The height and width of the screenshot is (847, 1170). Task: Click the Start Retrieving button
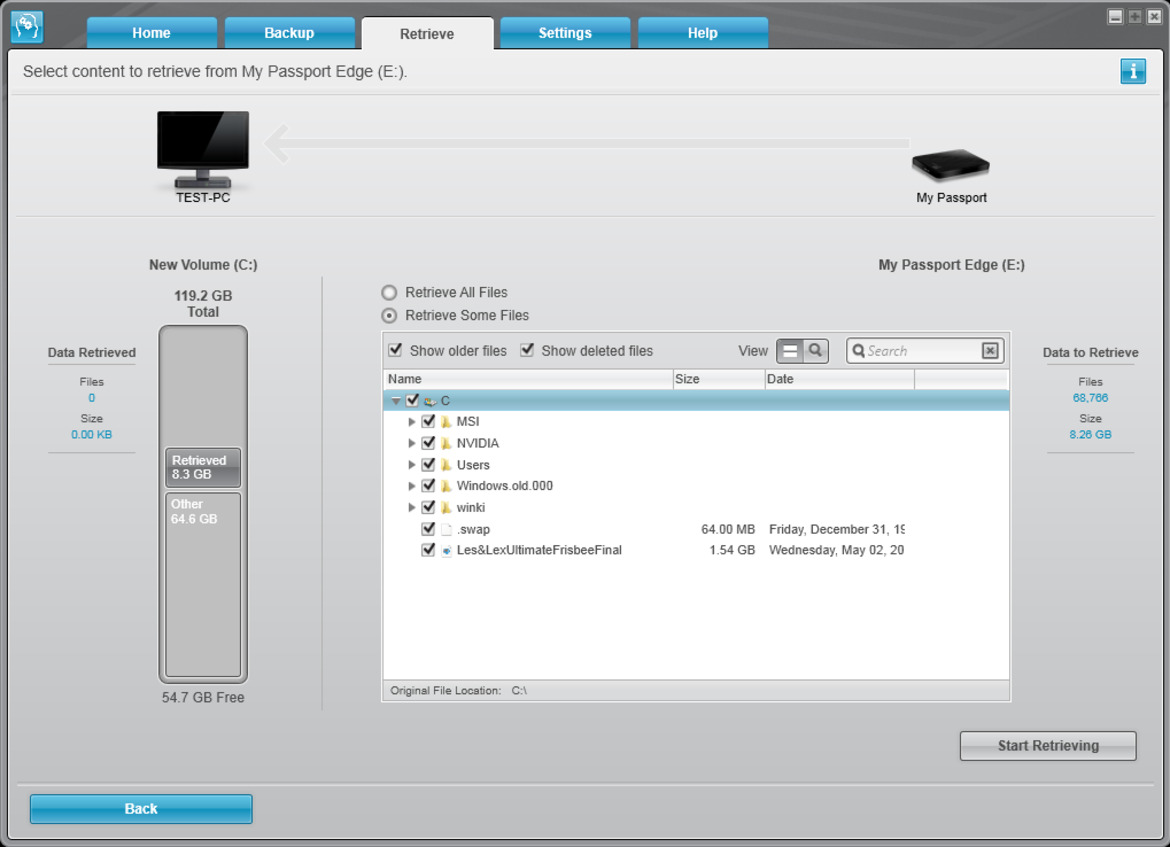pos(1048,746)
